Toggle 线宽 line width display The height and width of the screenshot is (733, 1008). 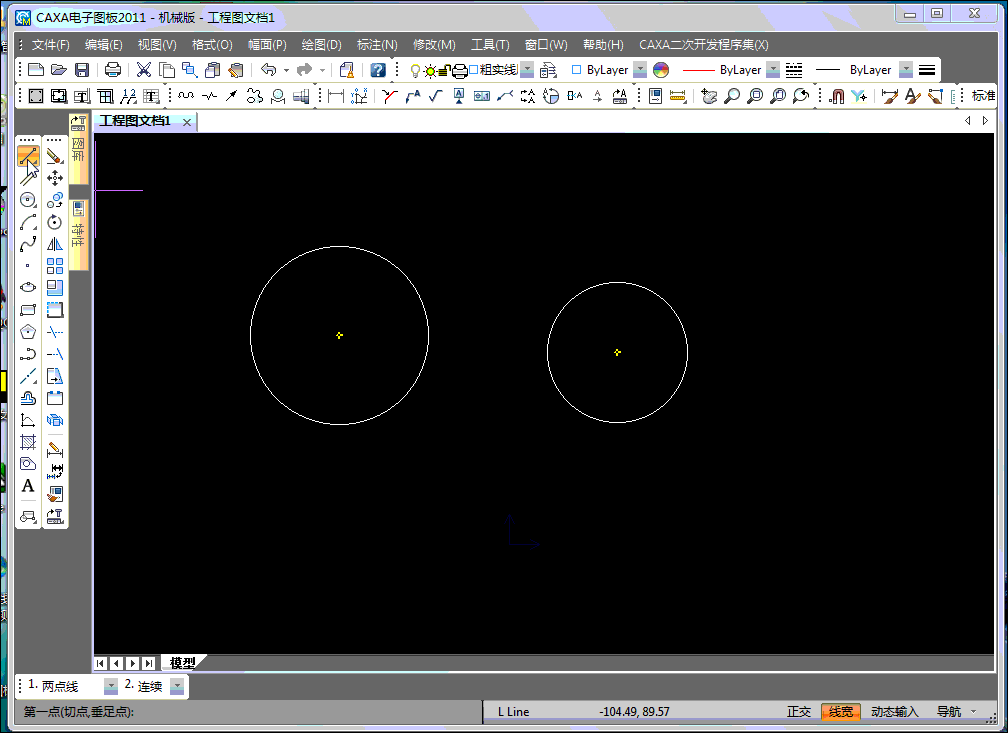pos(841,712)
